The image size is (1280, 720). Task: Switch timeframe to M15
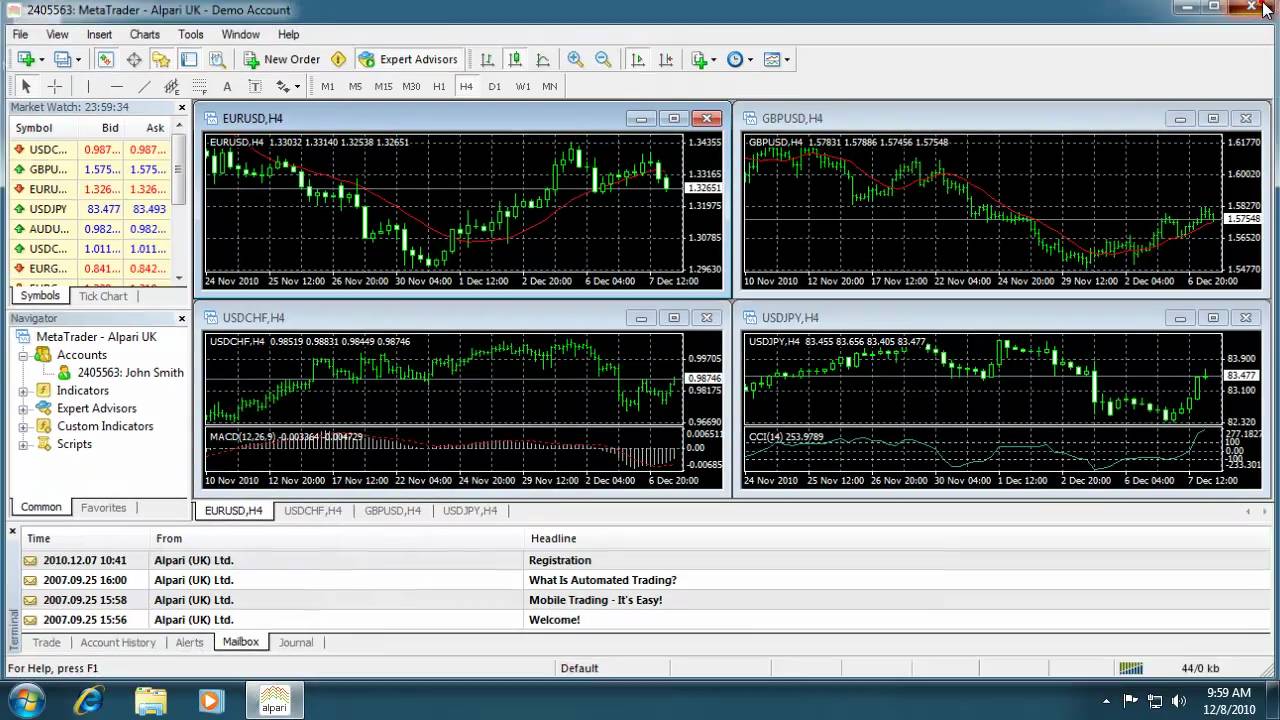point(383,86)
